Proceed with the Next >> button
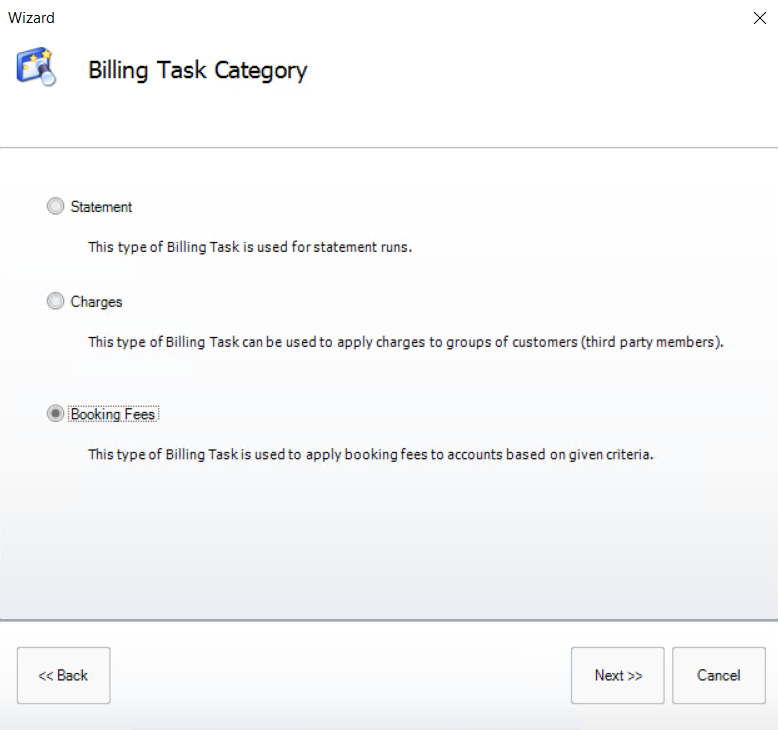778x730 pixels. tap(618, 675)
